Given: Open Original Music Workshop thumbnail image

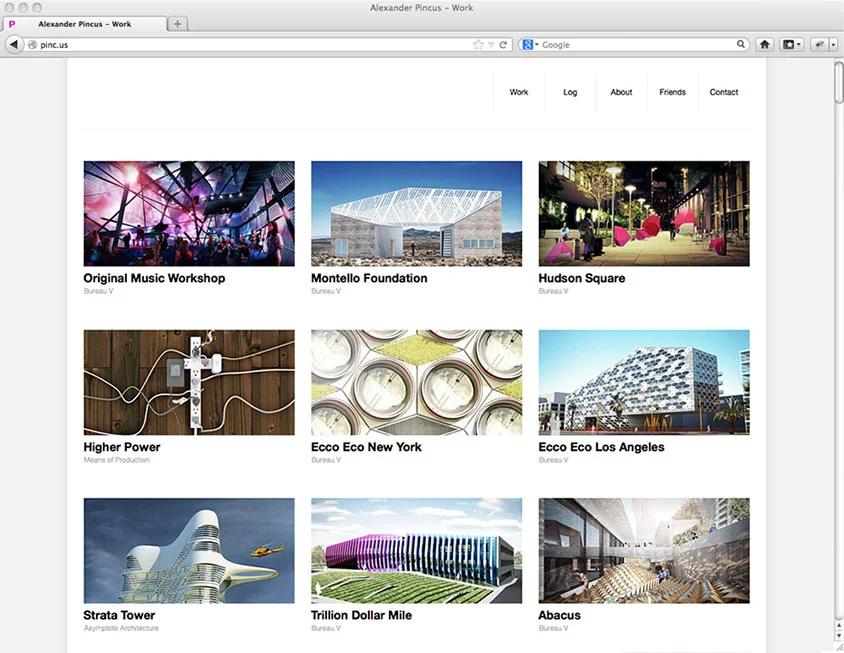Looking at the screenshot, I should (189, 213).
